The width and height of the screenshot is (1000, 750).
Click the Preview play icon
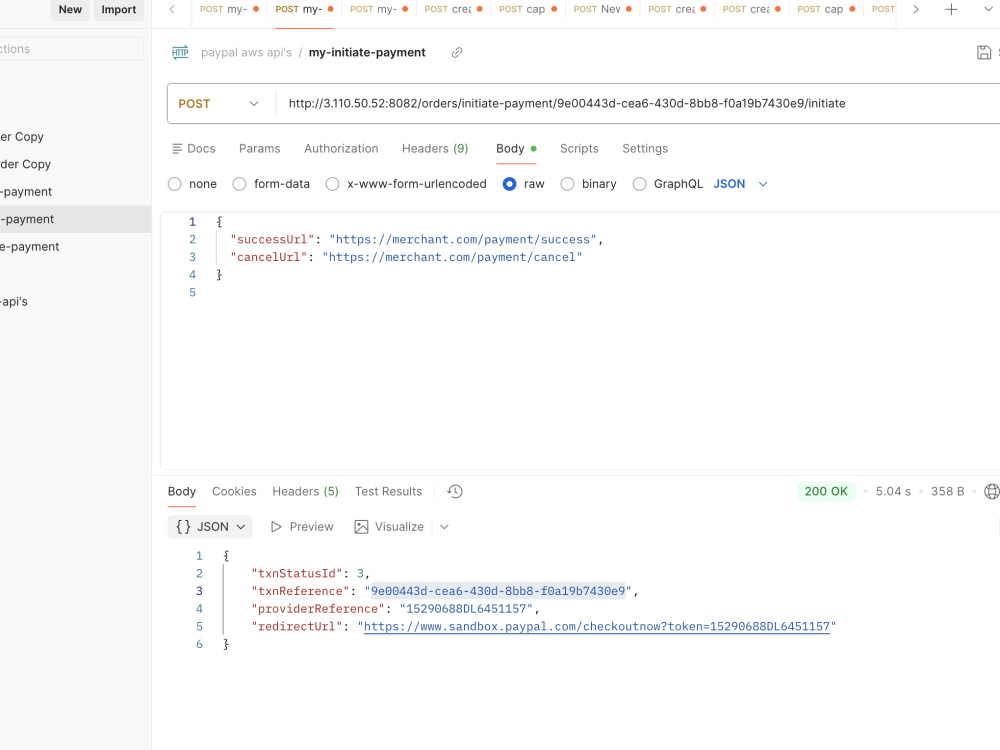coord(276,527)
